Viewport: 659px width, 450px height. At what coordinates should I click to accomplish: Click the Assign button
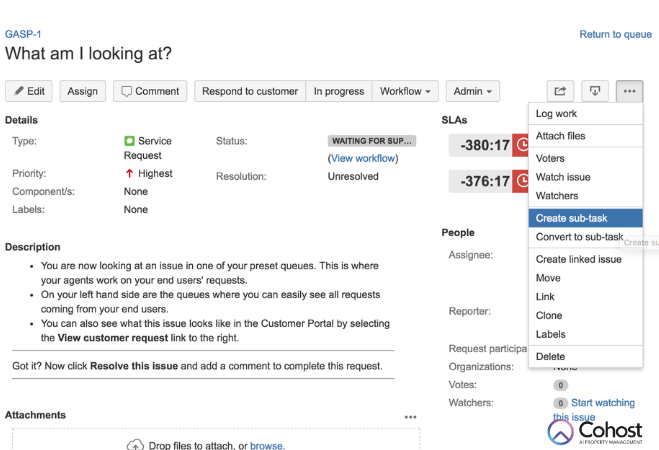pyautogui.click(x=82, y=91)
